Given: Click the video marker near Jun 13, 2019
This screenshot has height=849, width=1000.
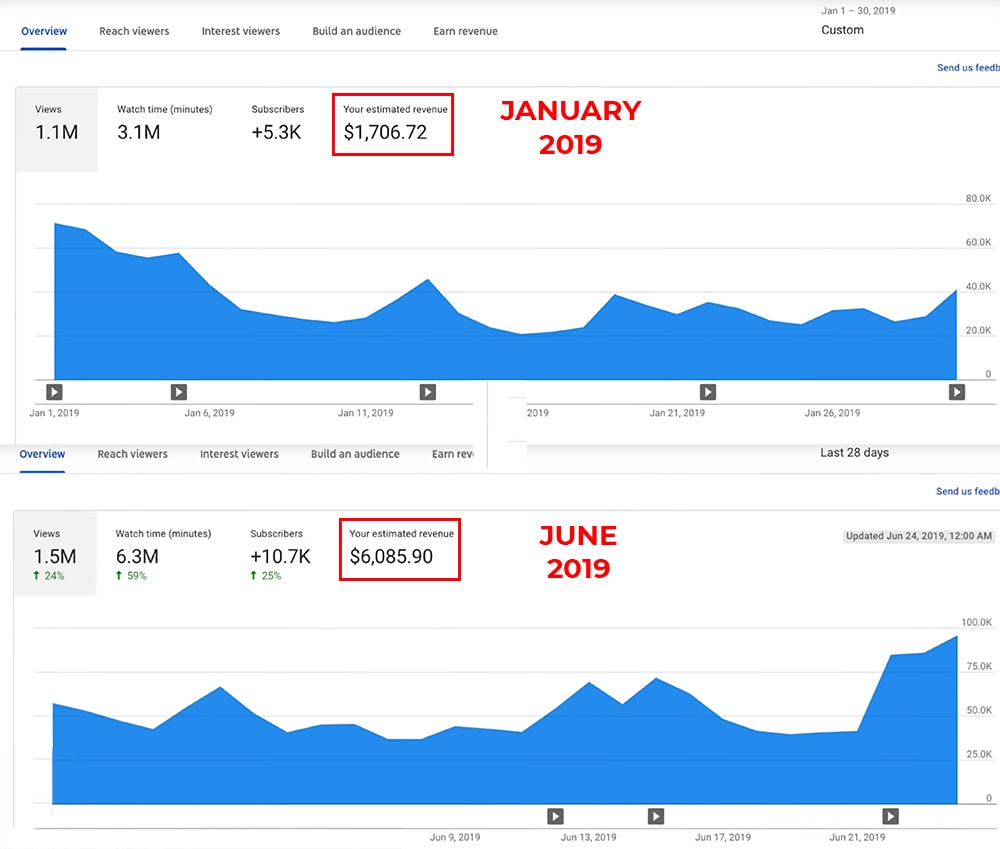Looking at the screenshot, I should point(556,817).
